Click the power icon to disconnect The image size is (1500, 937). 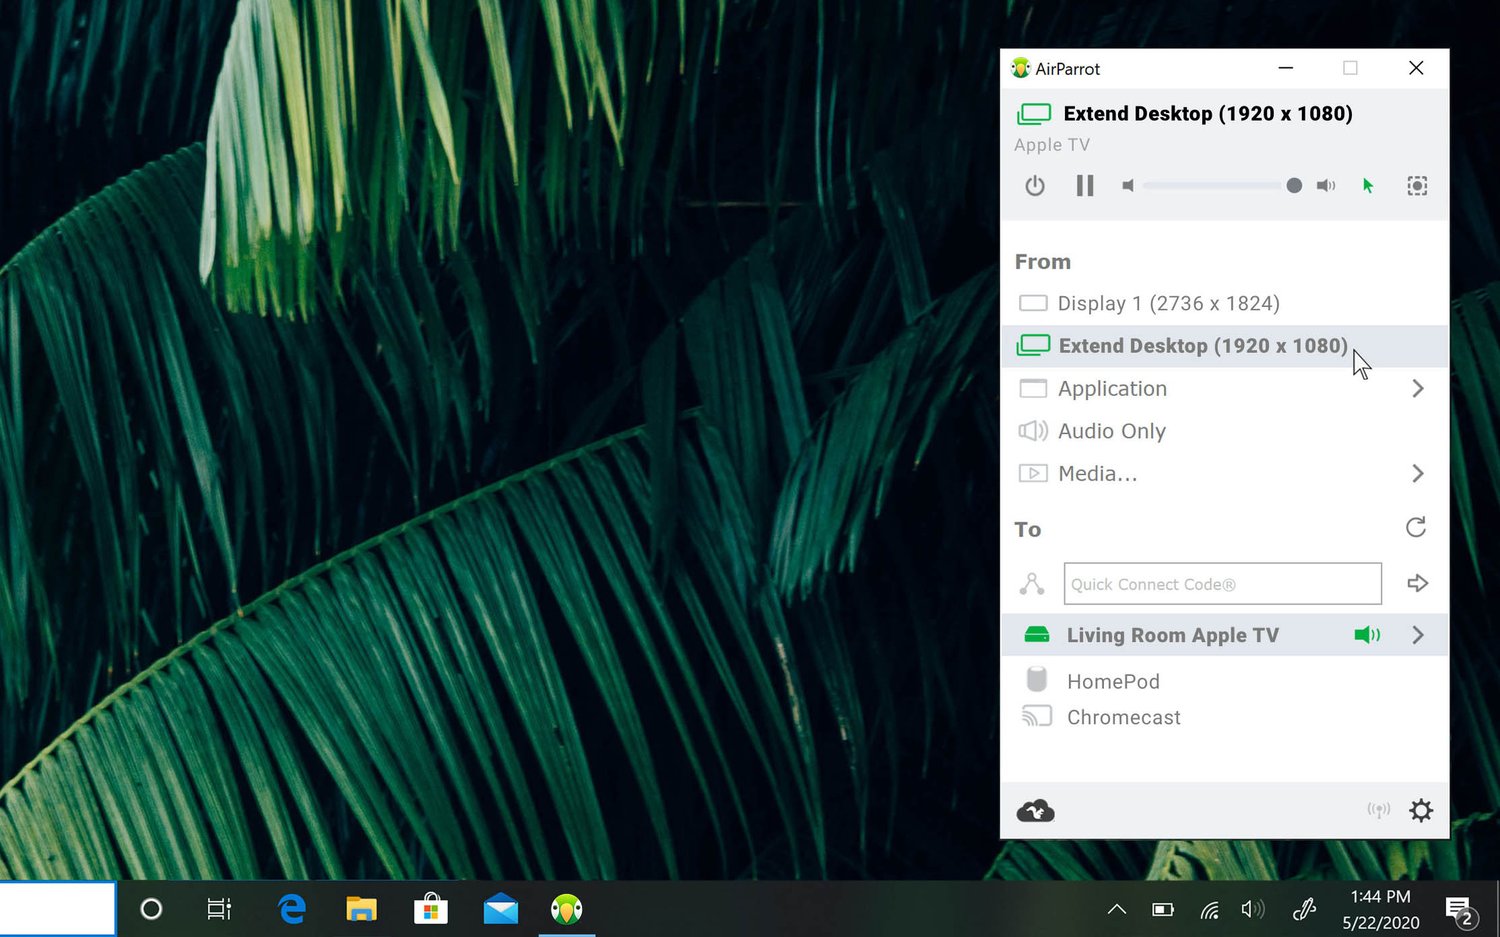tap(1035, 186)
